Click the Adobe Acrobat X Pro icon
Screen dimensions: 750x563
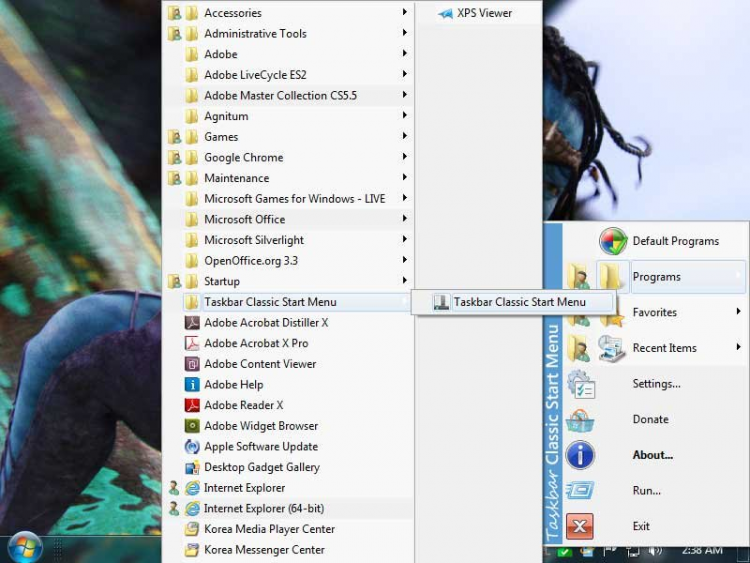click(x=192, y=343)
